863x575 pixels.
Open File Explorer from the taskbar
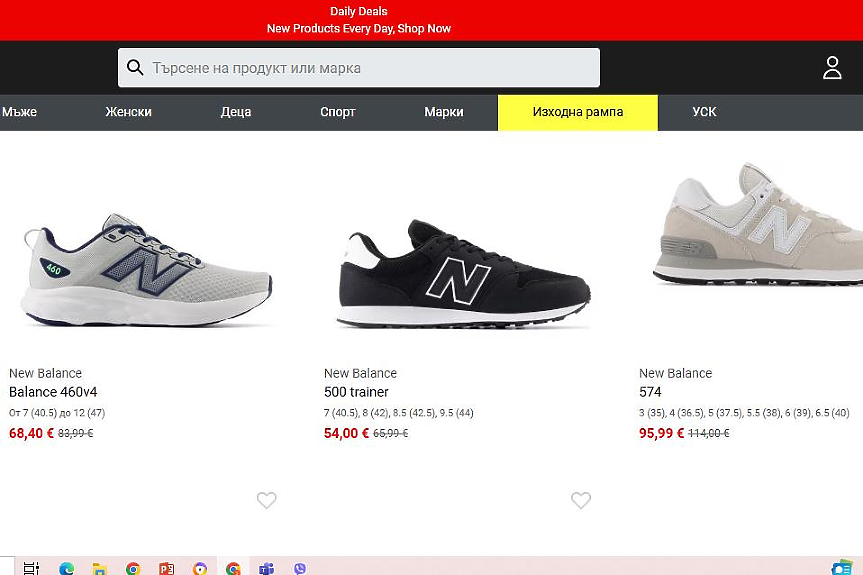point(99,568)
